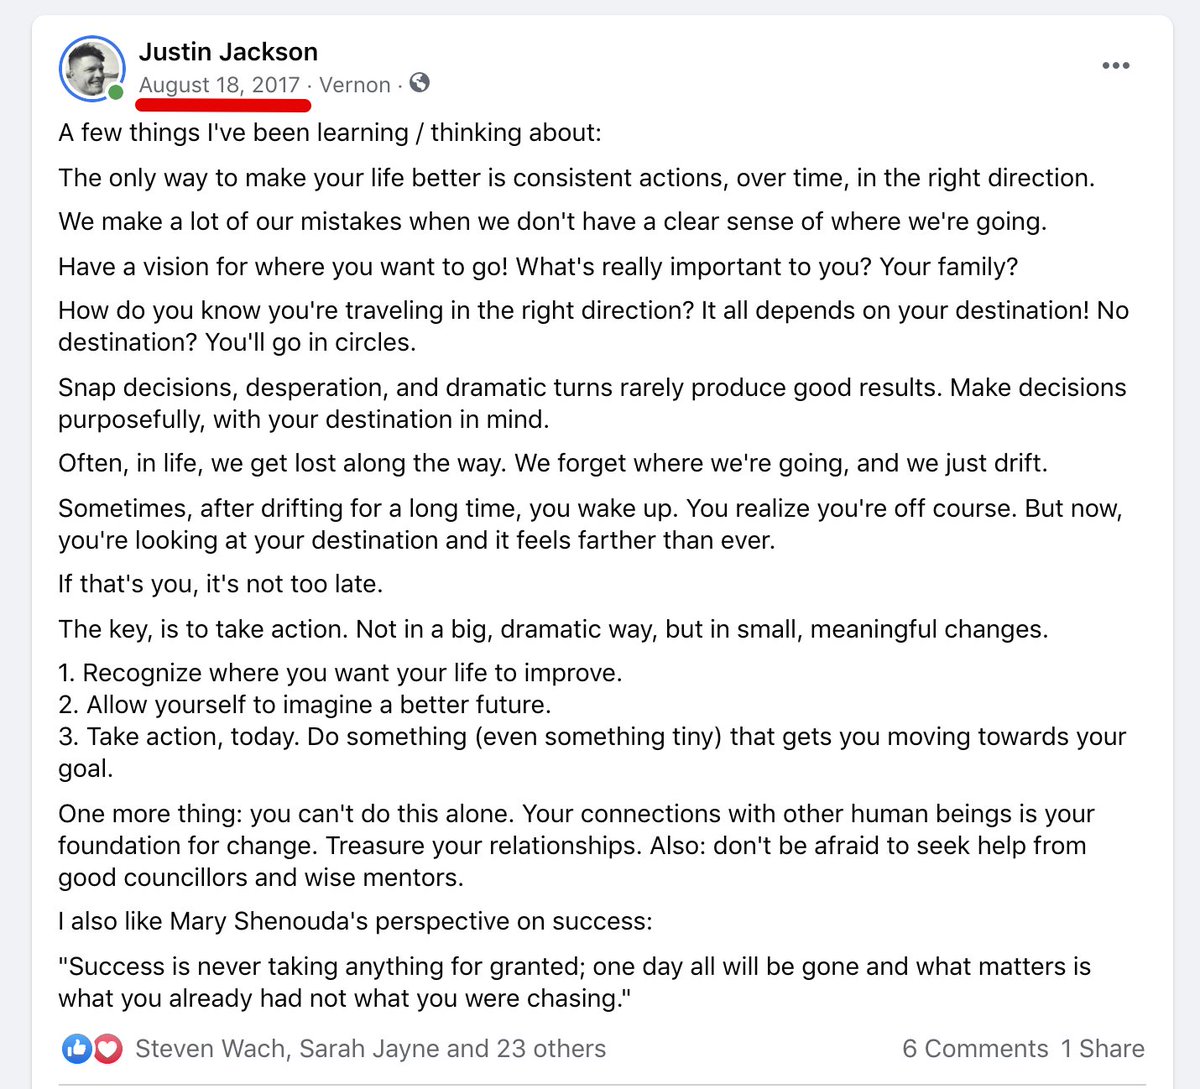Click the August 18, 2017 timestamp

[x=219, y=85]
